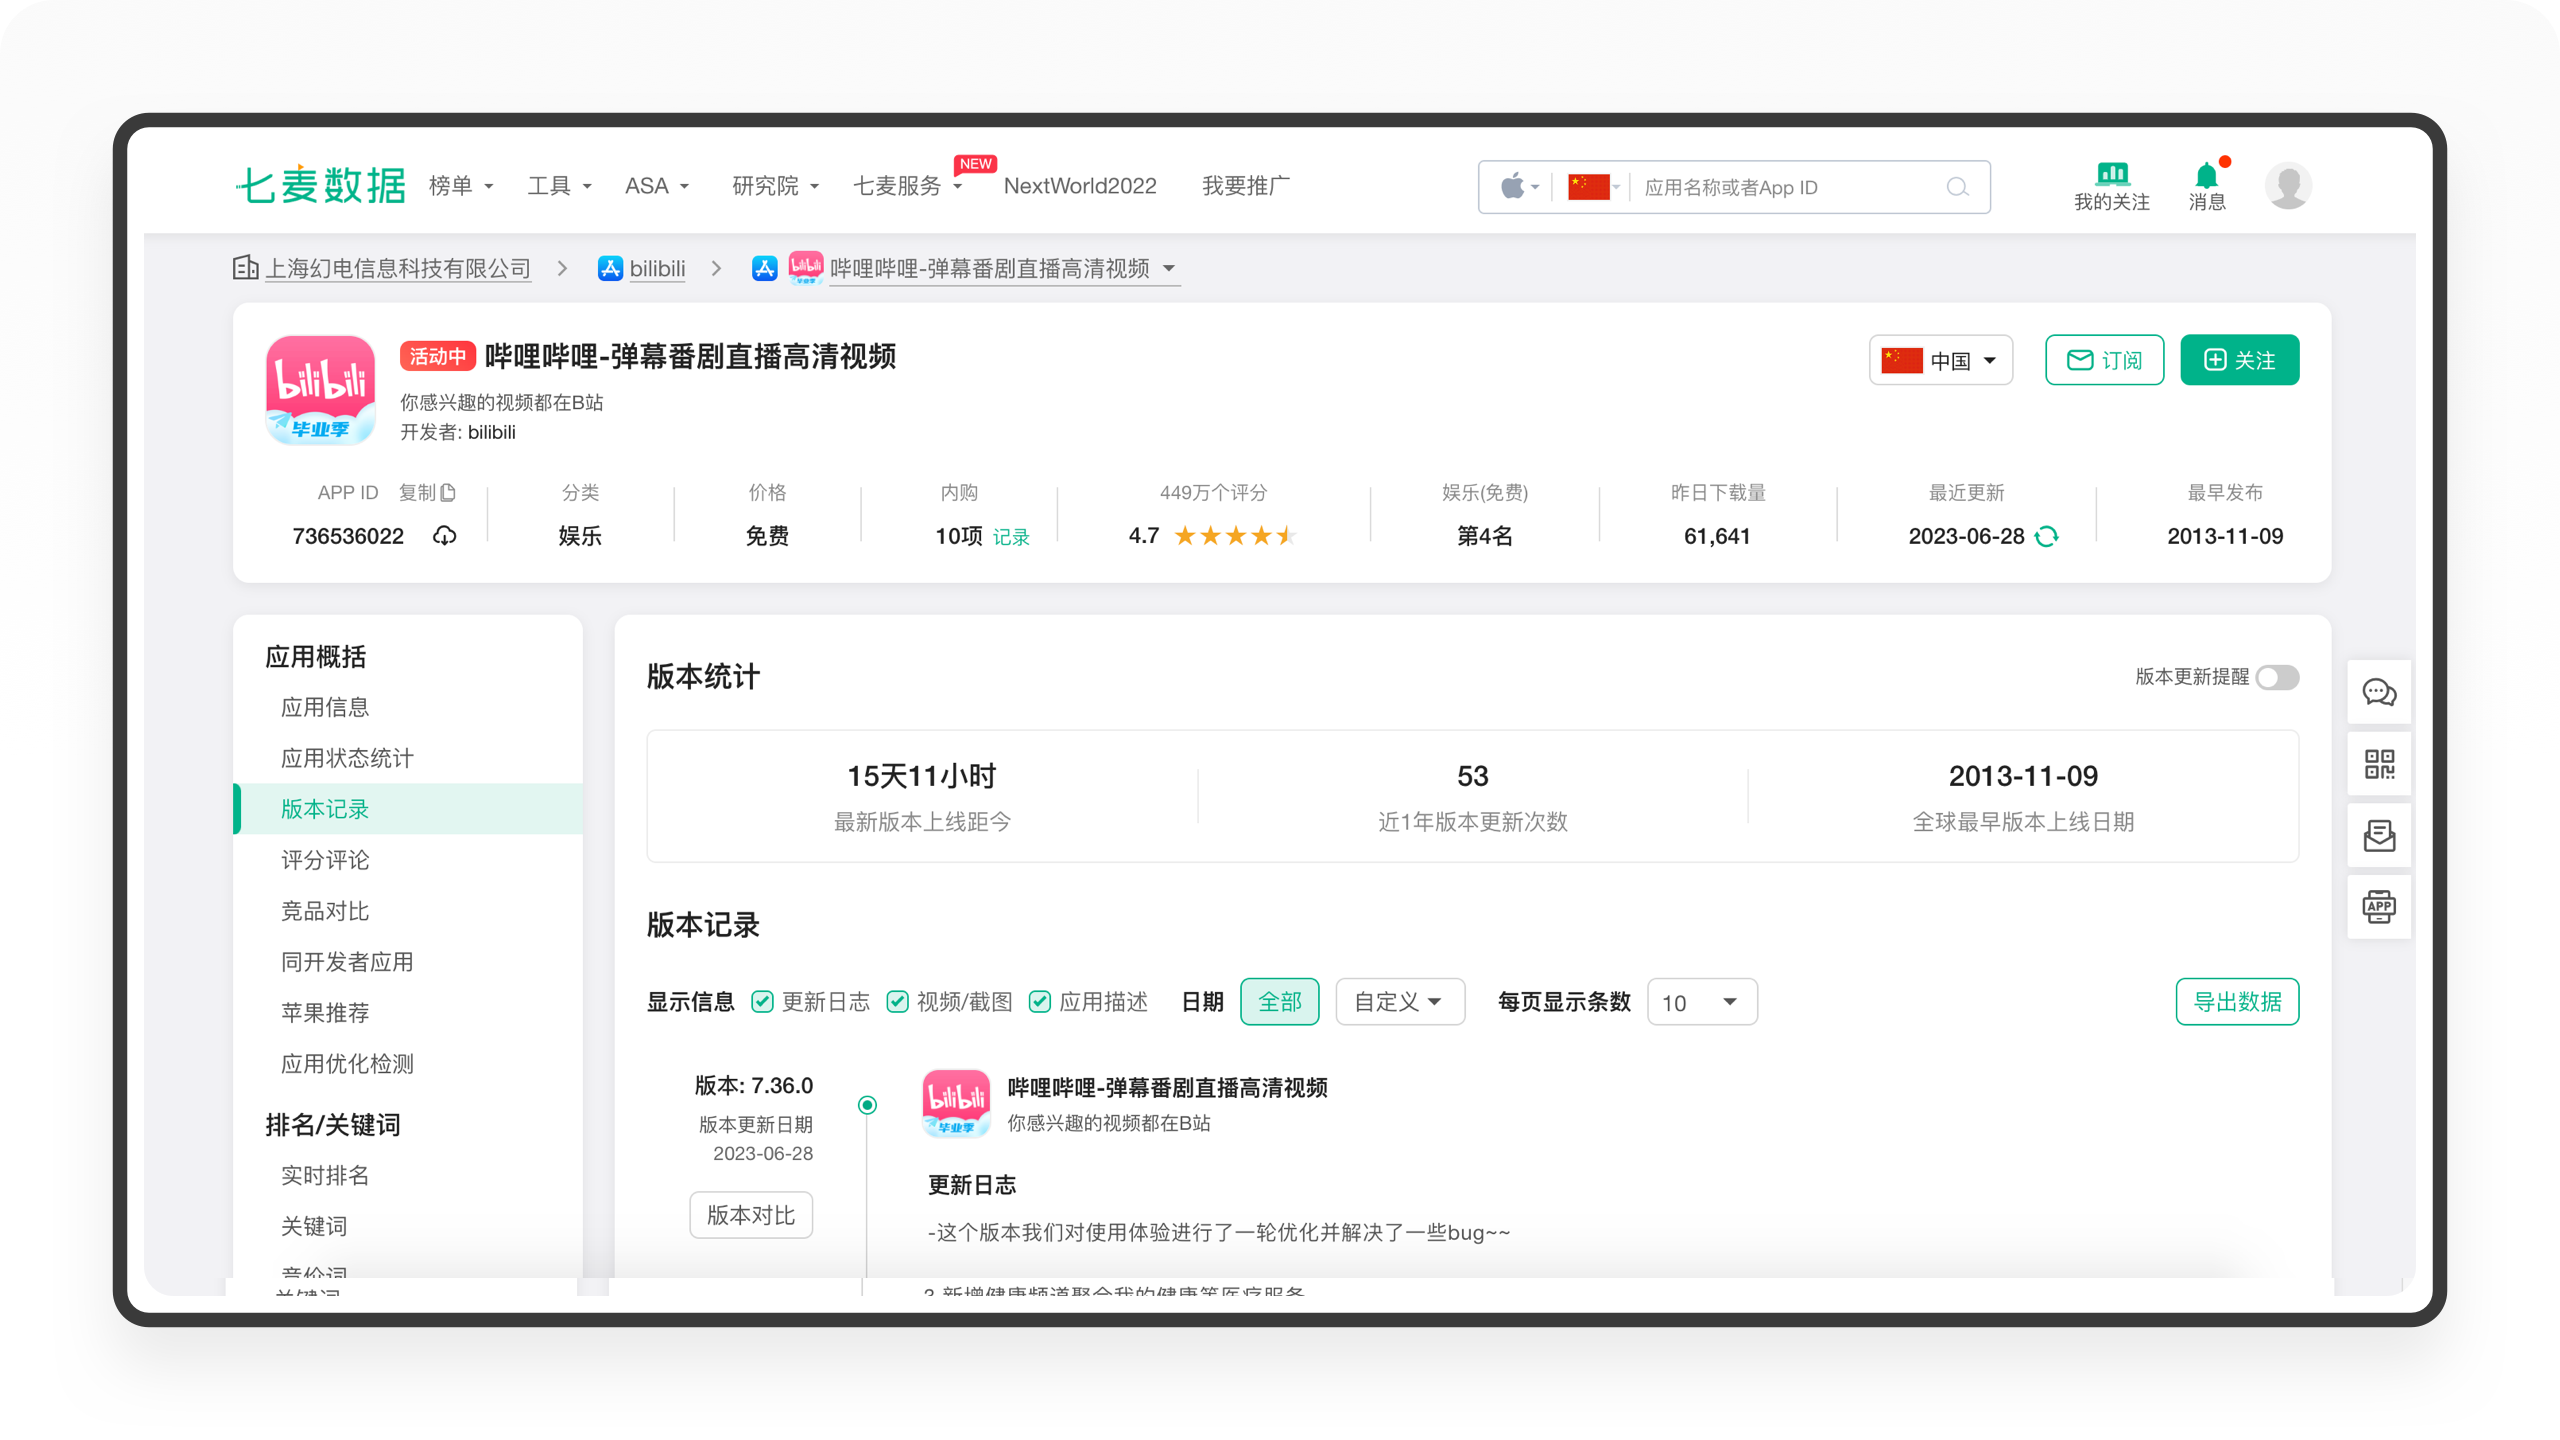Uncheck the 应用描述 checkbox
Screen dimensions: 2560x1440
point(1040,1002)
